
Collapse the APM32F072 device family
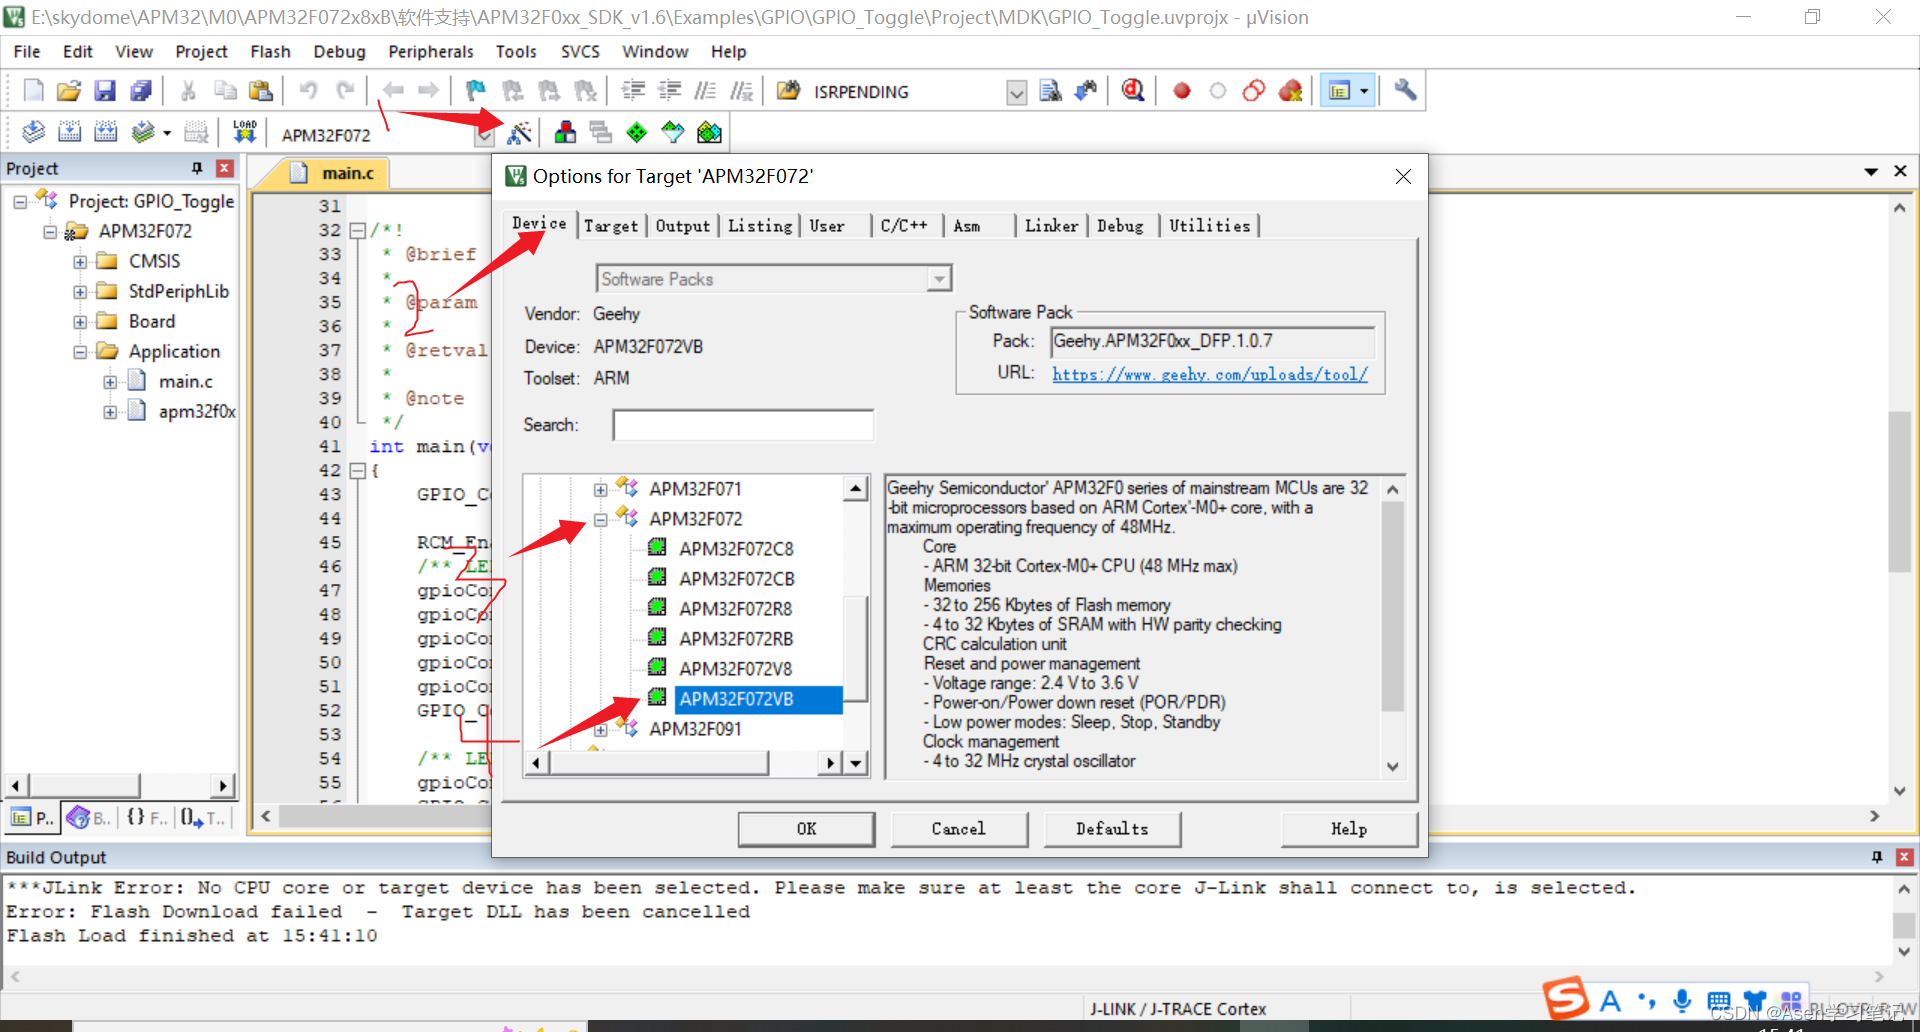click(600, 519)
